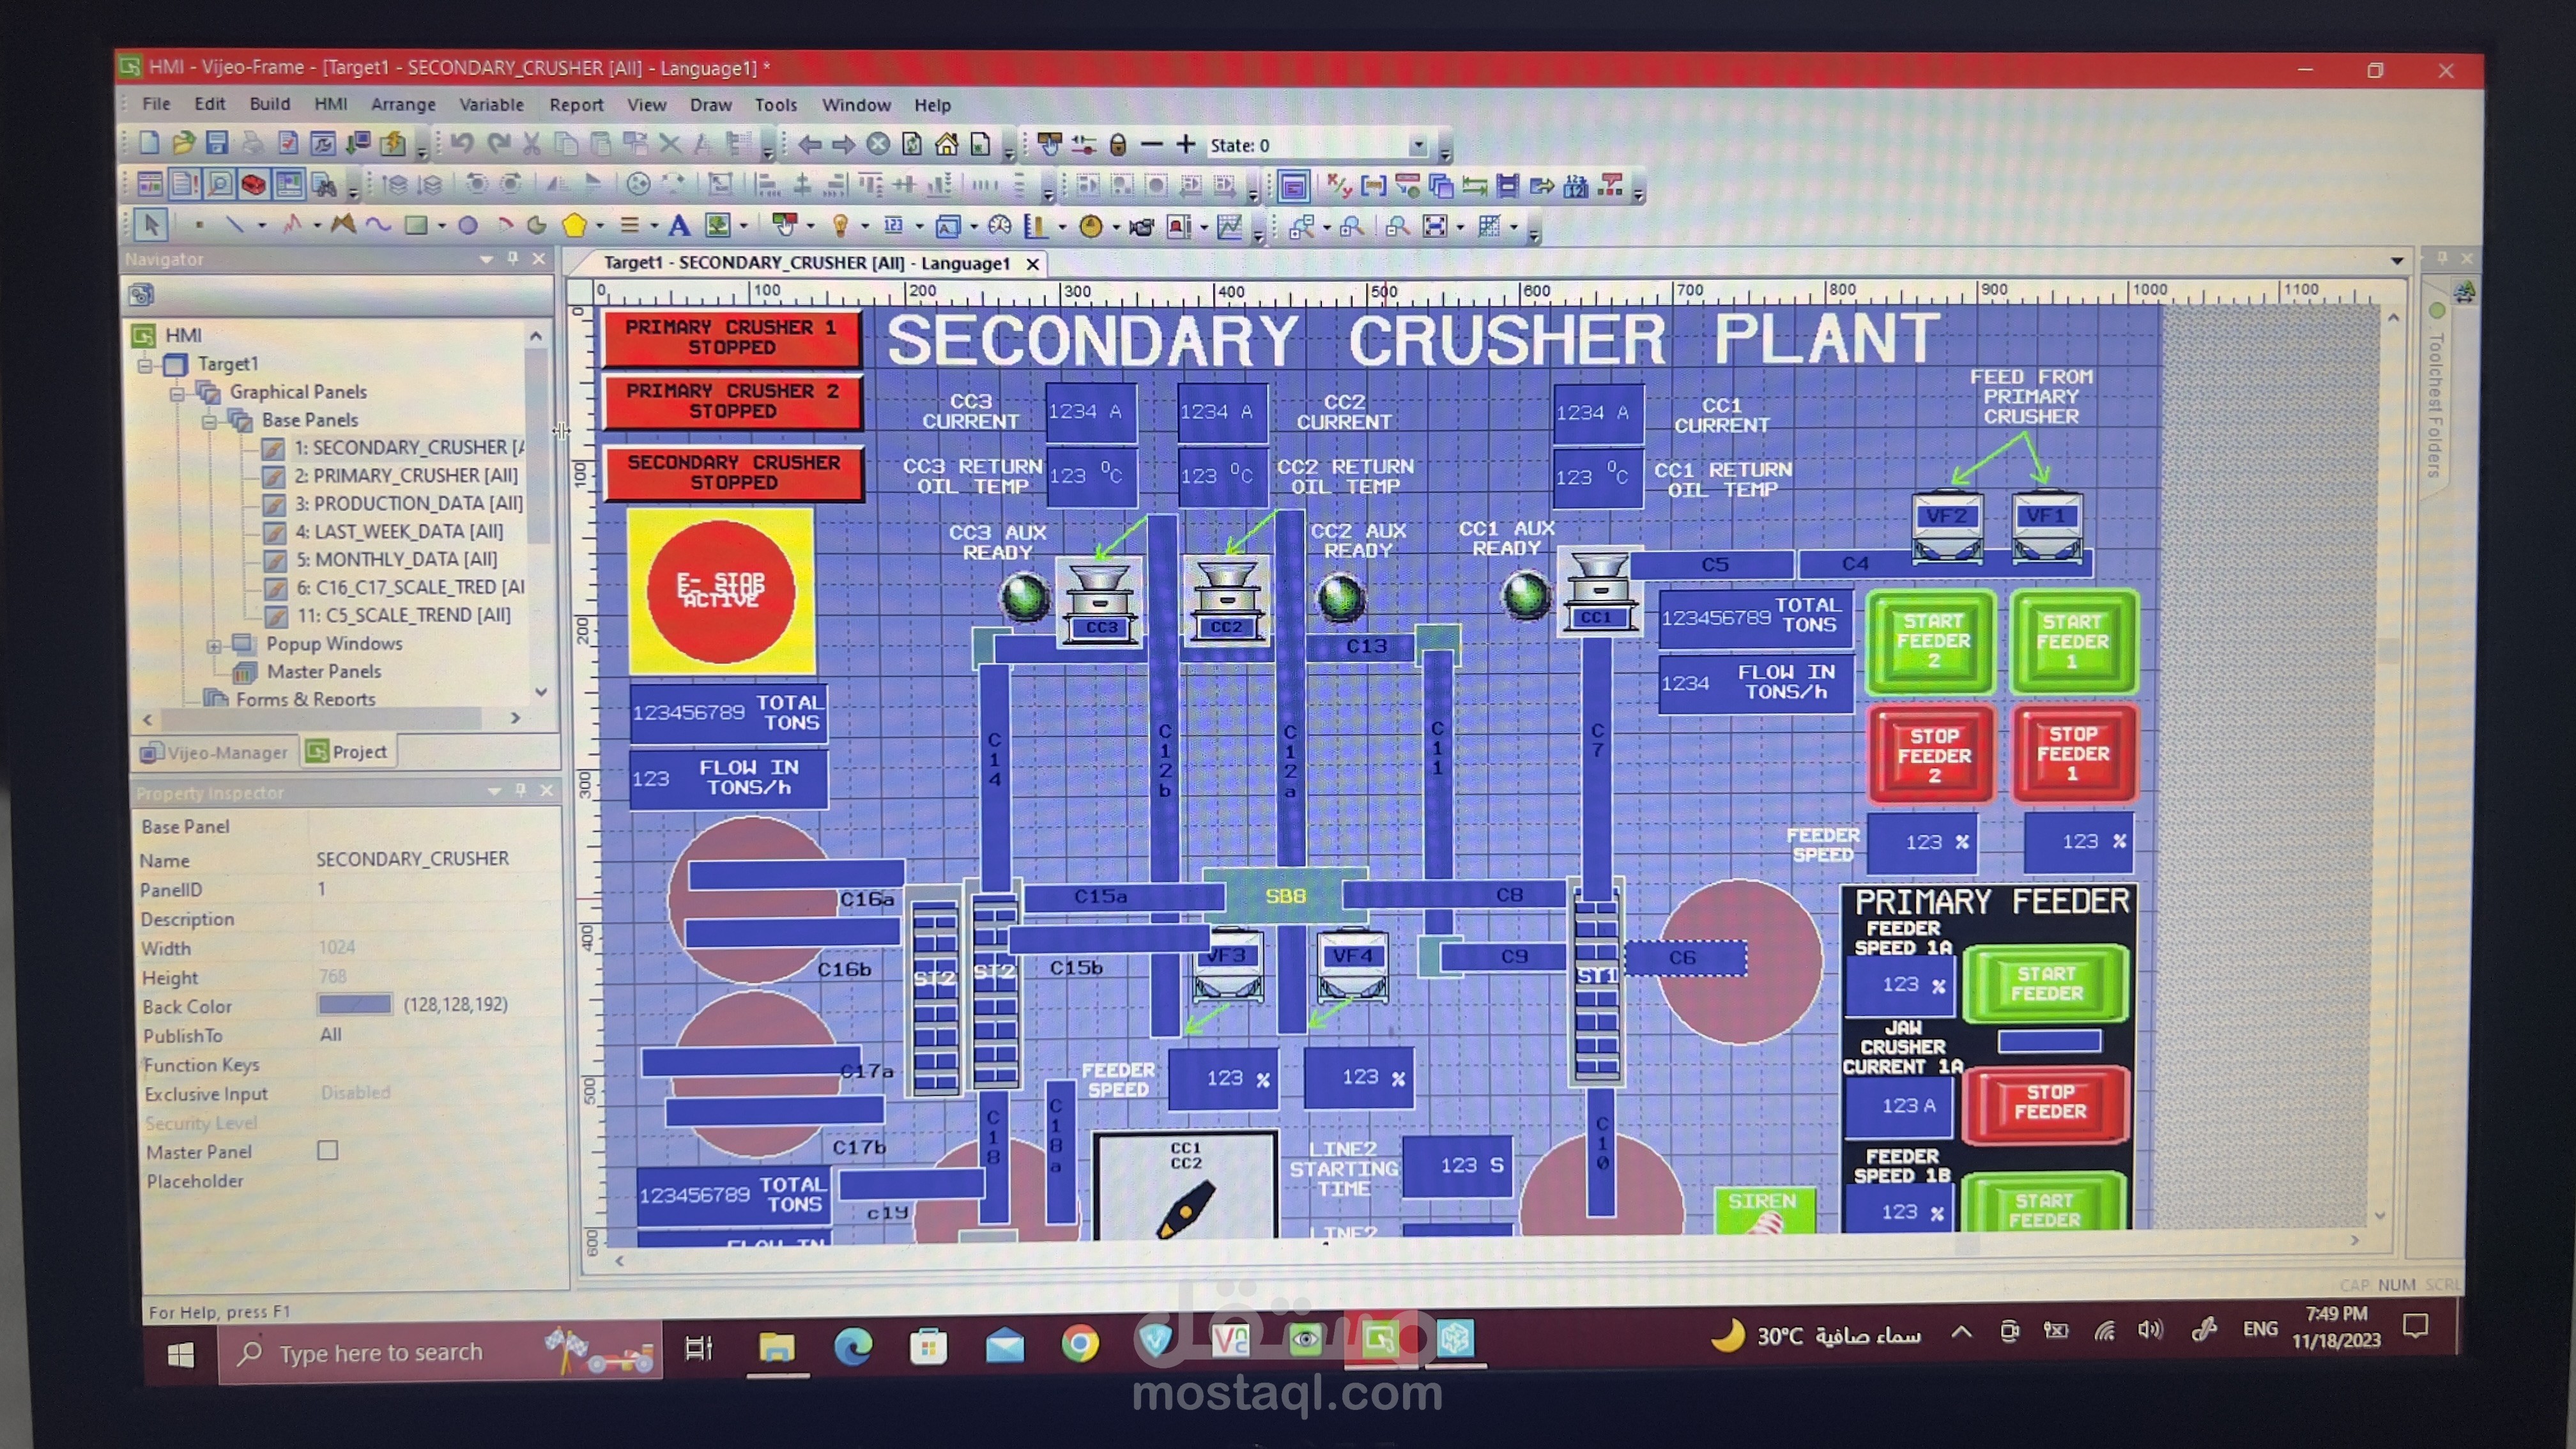Image resolution: width=2576 pixels, height=1449 pixels.
Task: Toggle the lock icon next to State field
Action: pos(1118,144)
